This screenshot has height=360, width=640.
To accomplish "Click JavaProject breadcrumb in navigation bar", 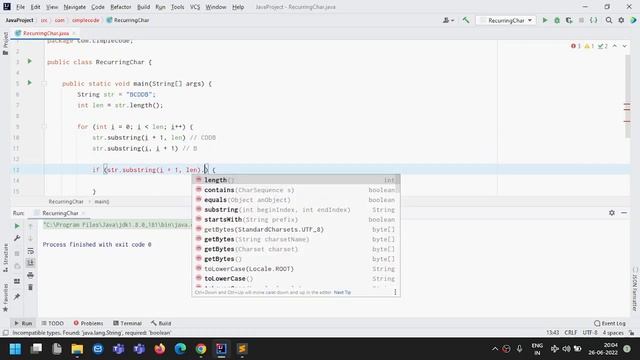I will click(x=19, y=20).
